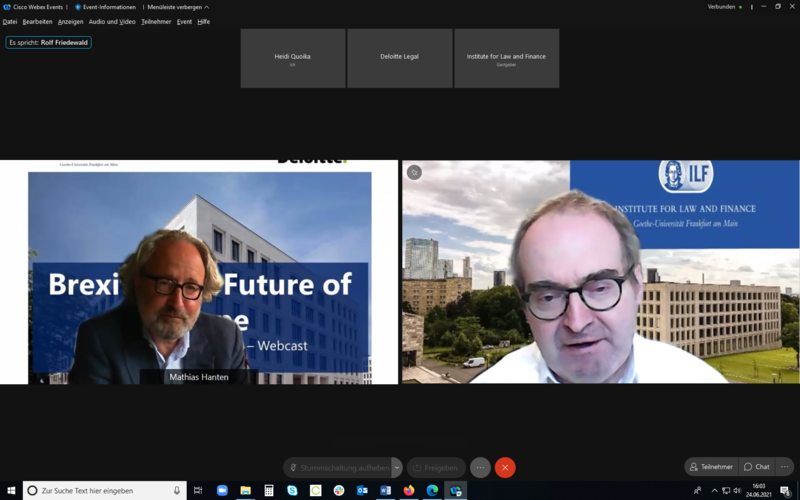This screenshot has width=800, height=500.
Task: Open Microsoft Edge from taskbar
Action: click(x=432, y=490)
